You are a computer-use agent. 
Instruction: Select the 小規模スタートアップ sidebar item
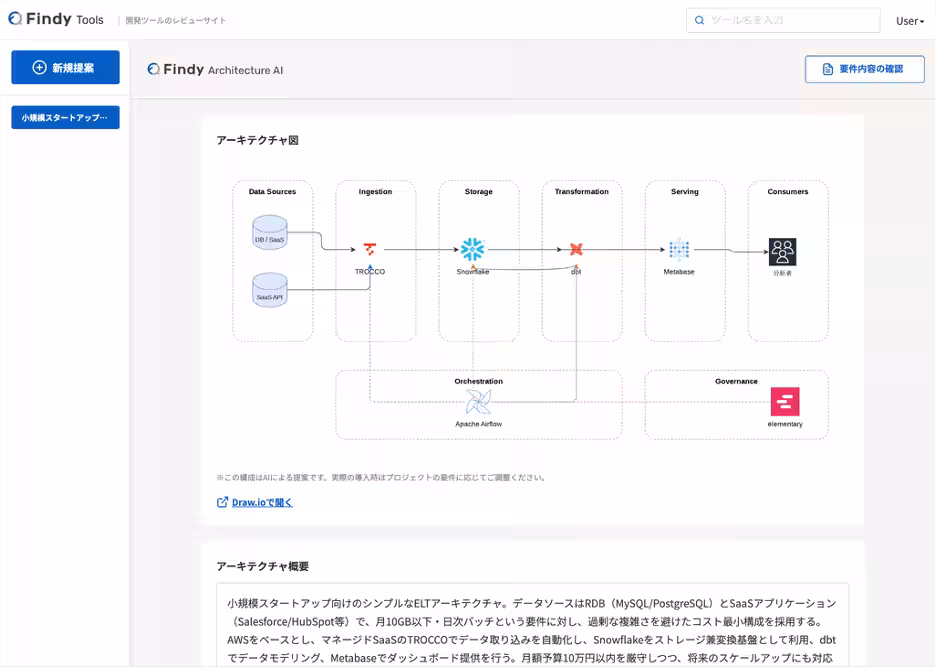coord(66,118)
